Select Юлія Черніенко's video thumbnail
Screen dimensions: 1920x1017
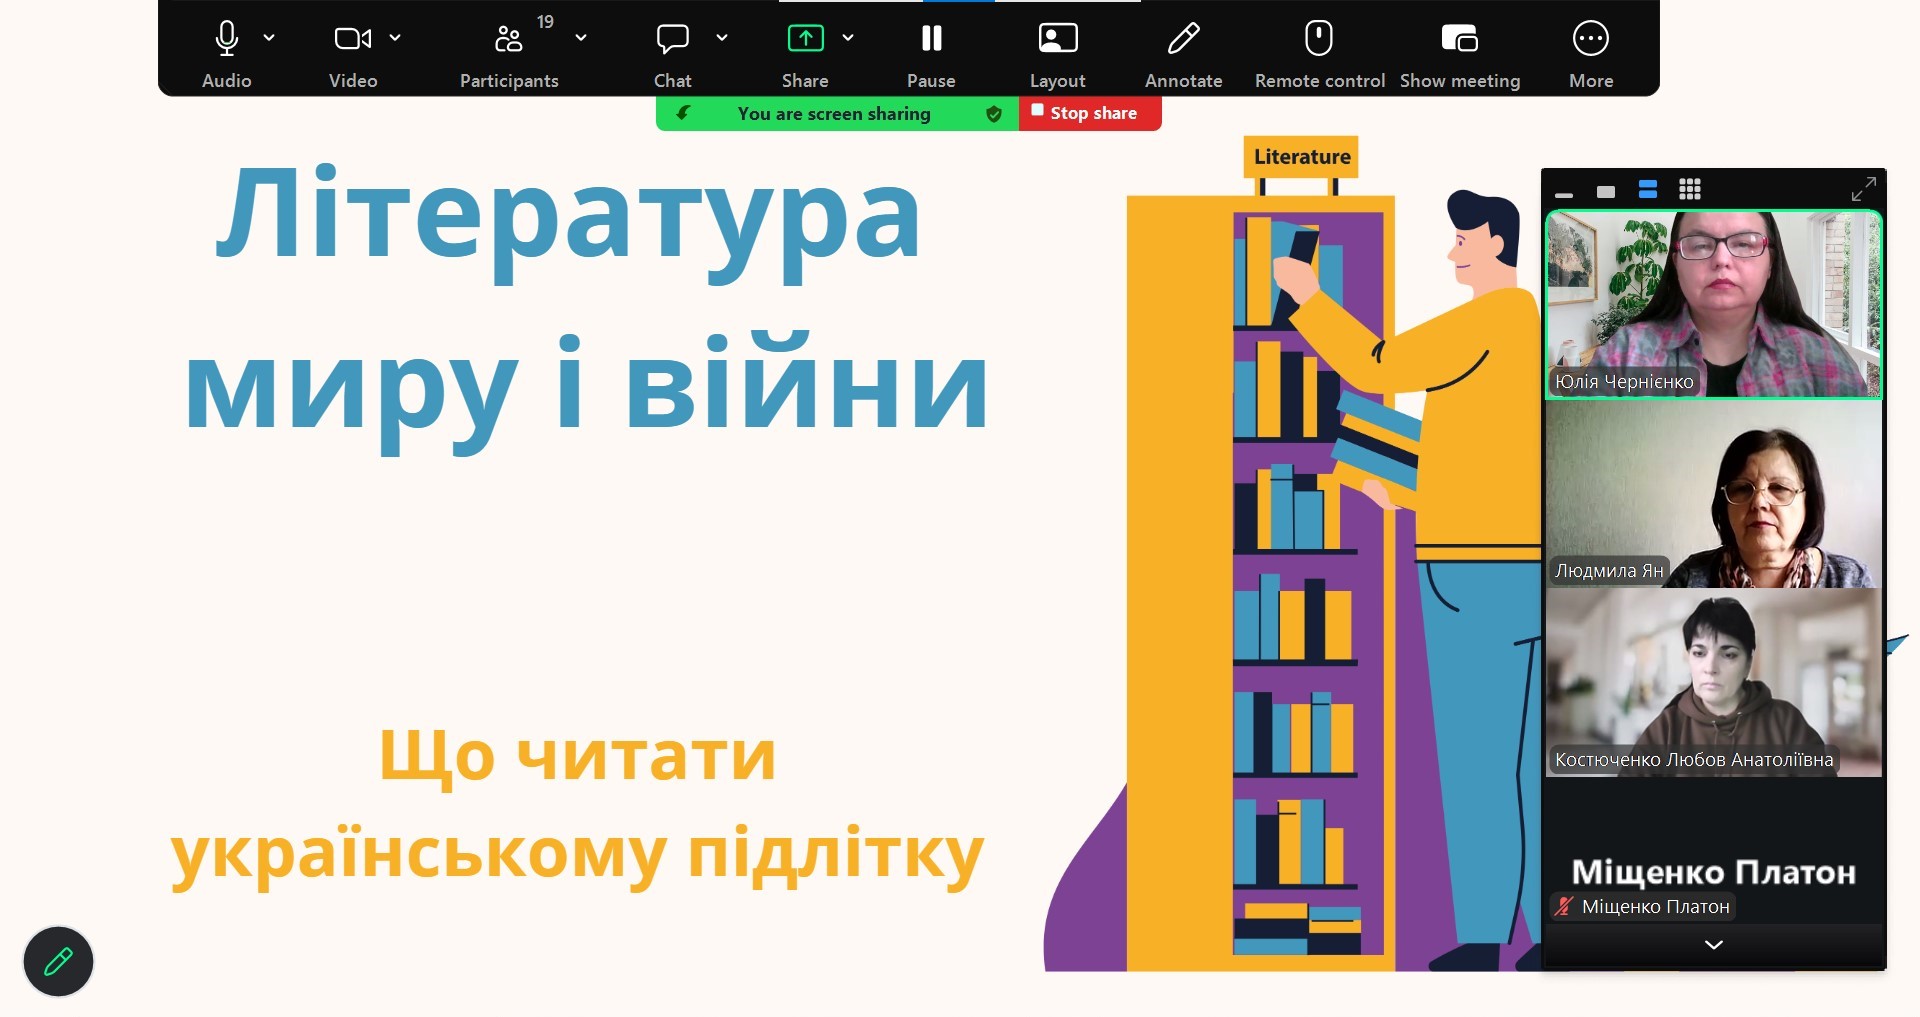coord(1713,304)
